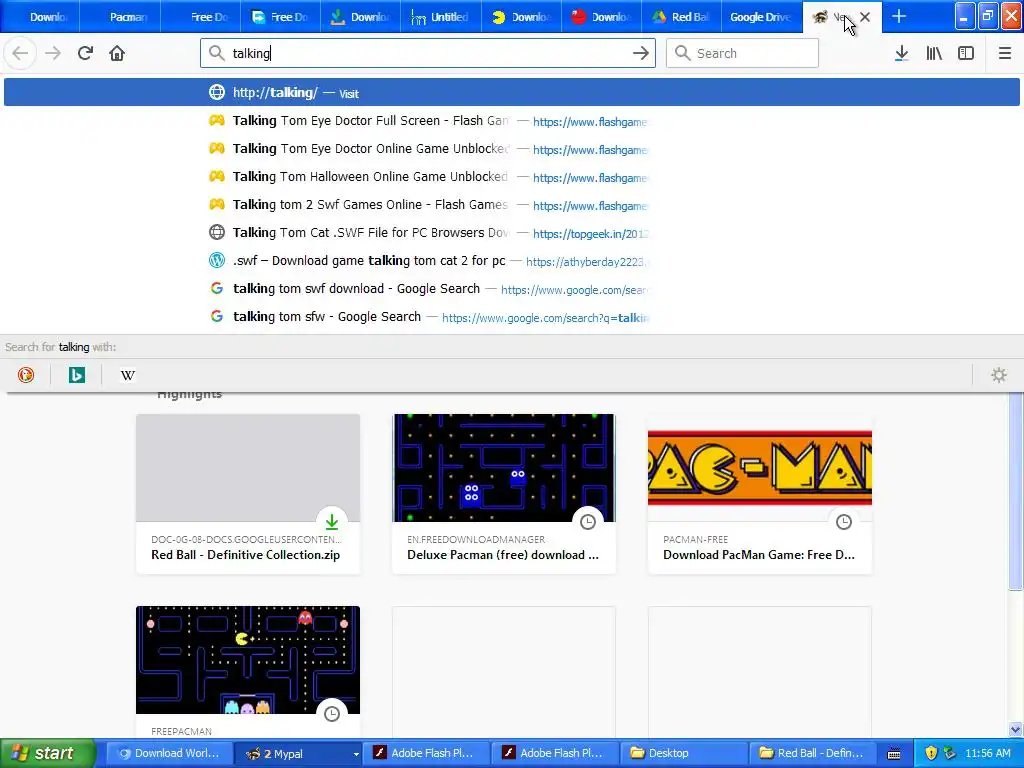Image resolution: width=1024 pixels, height=768 pixels.
Task: Open second Adobe Flash Pl... taskbar item
Action: [x=554, y=754]
